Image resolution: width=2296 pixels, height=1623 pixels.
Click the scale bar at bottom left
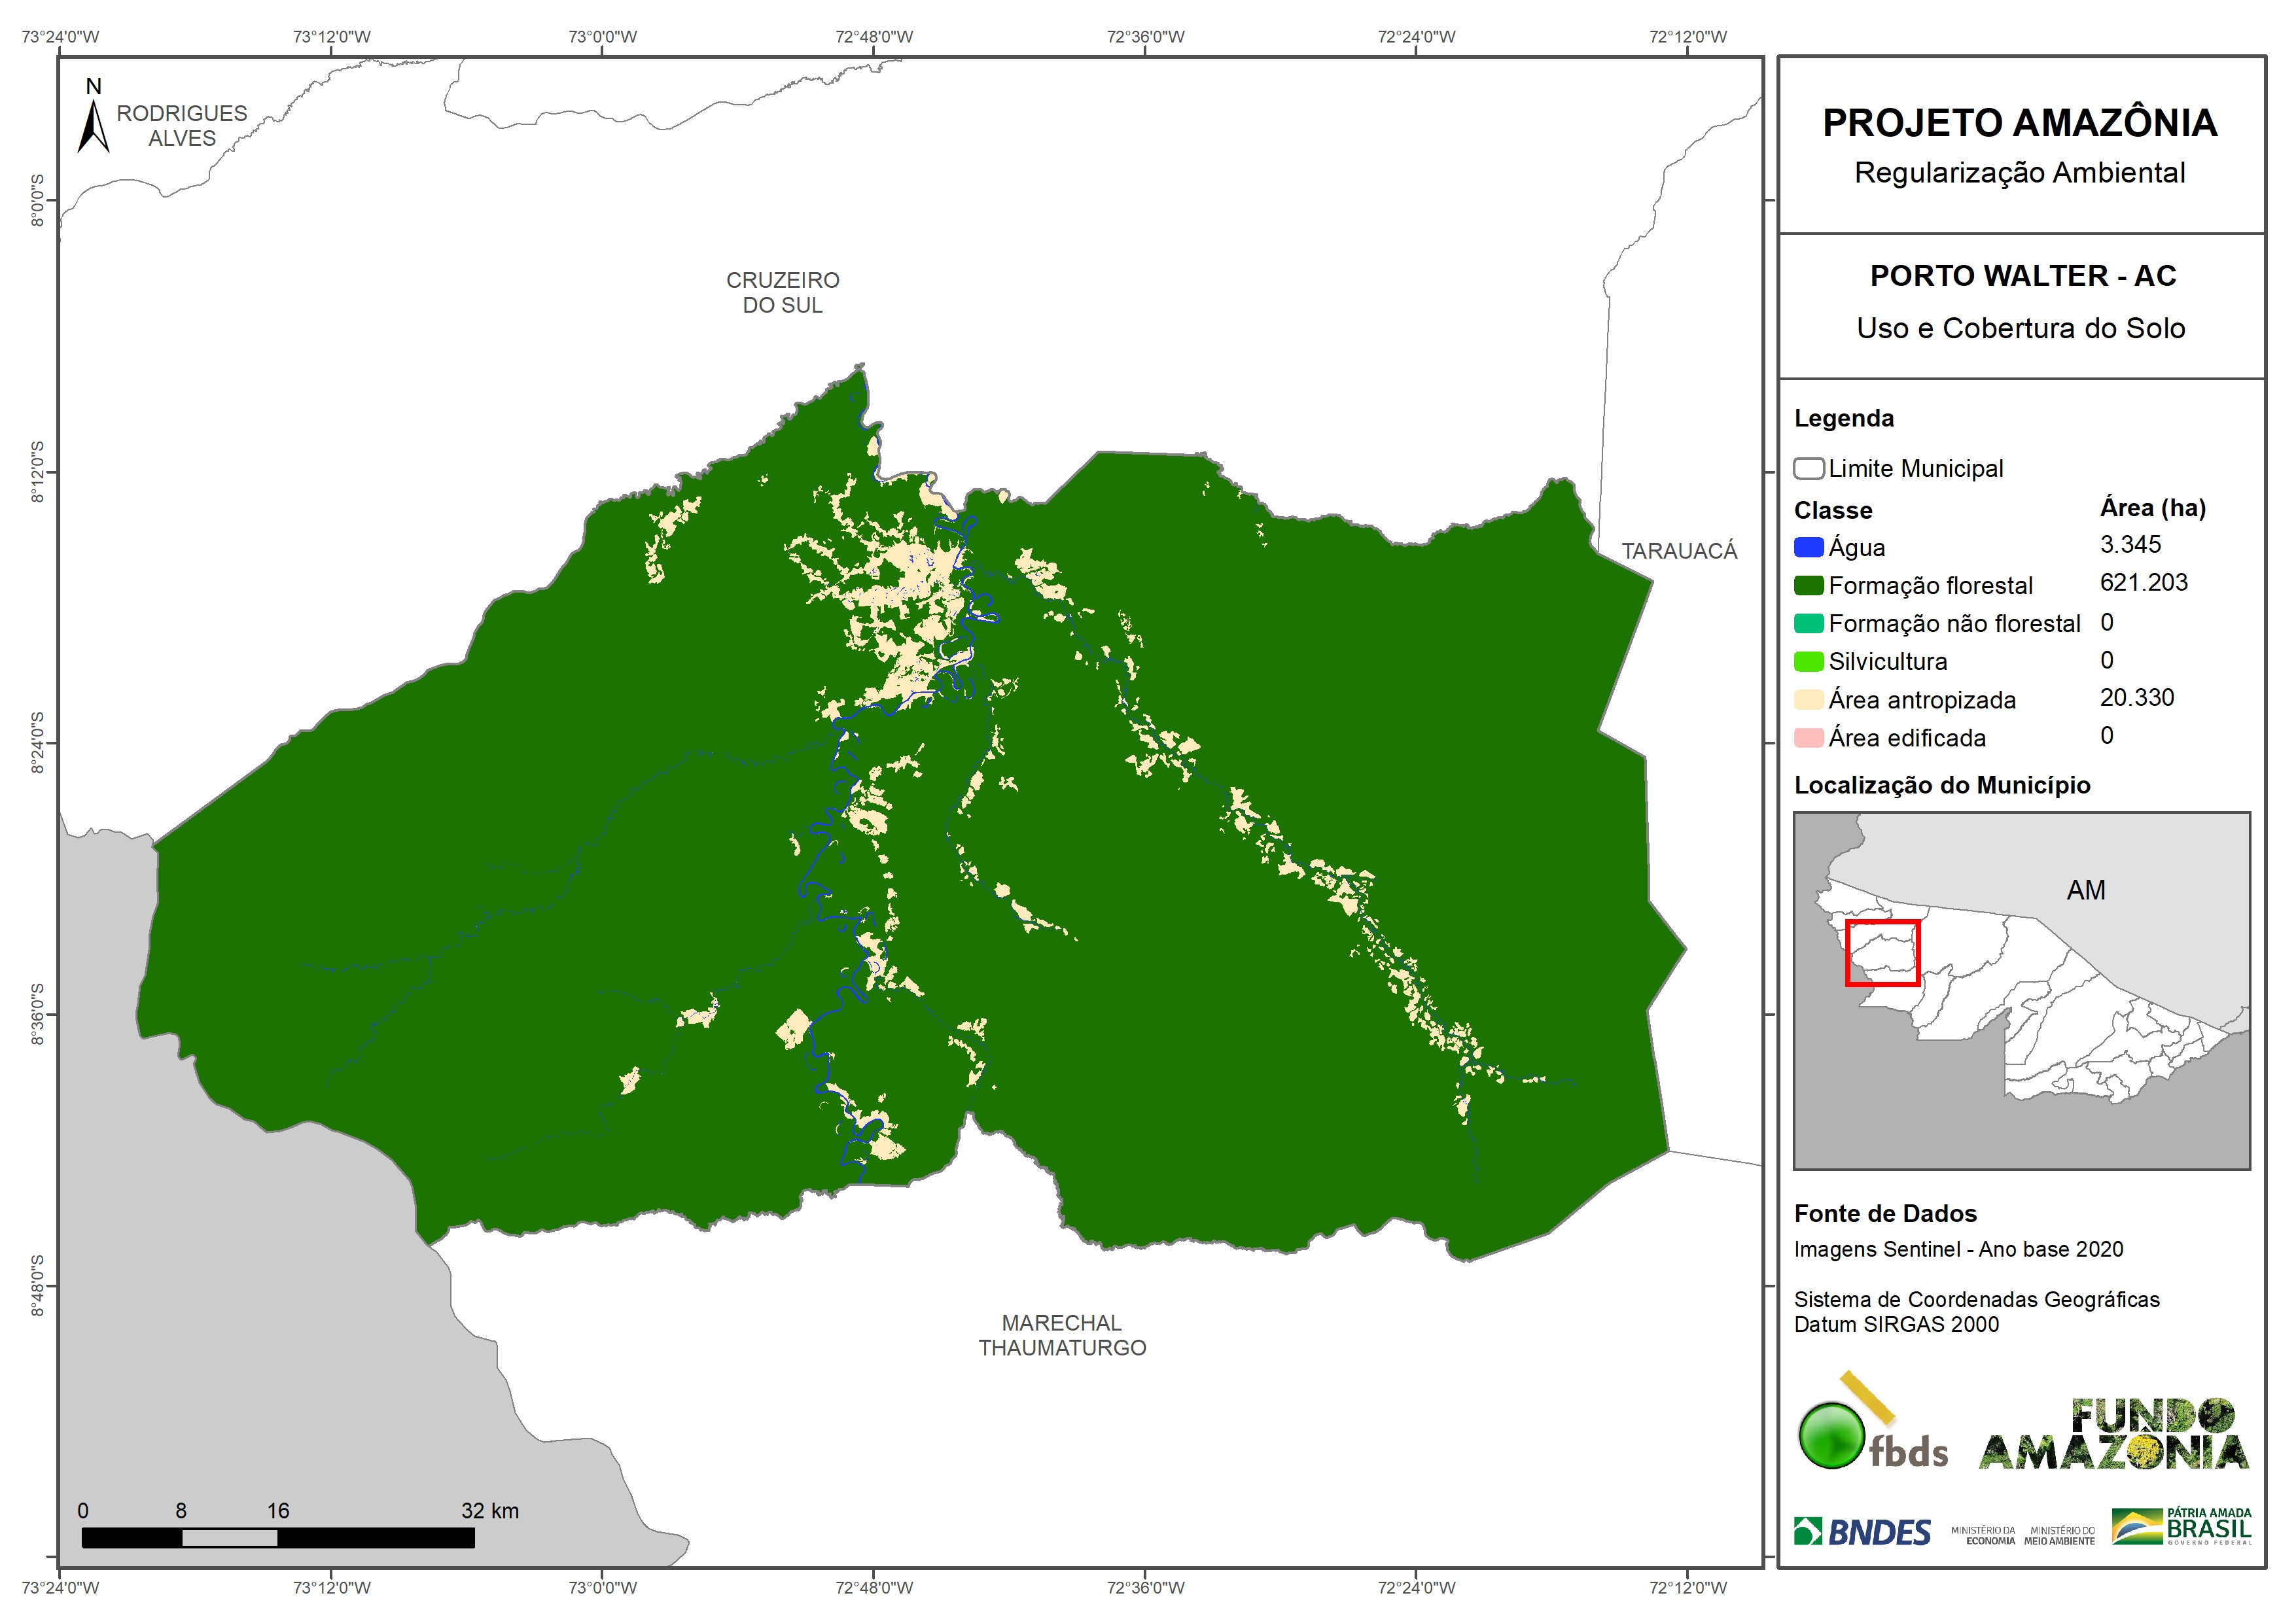tap(278, 1538)
